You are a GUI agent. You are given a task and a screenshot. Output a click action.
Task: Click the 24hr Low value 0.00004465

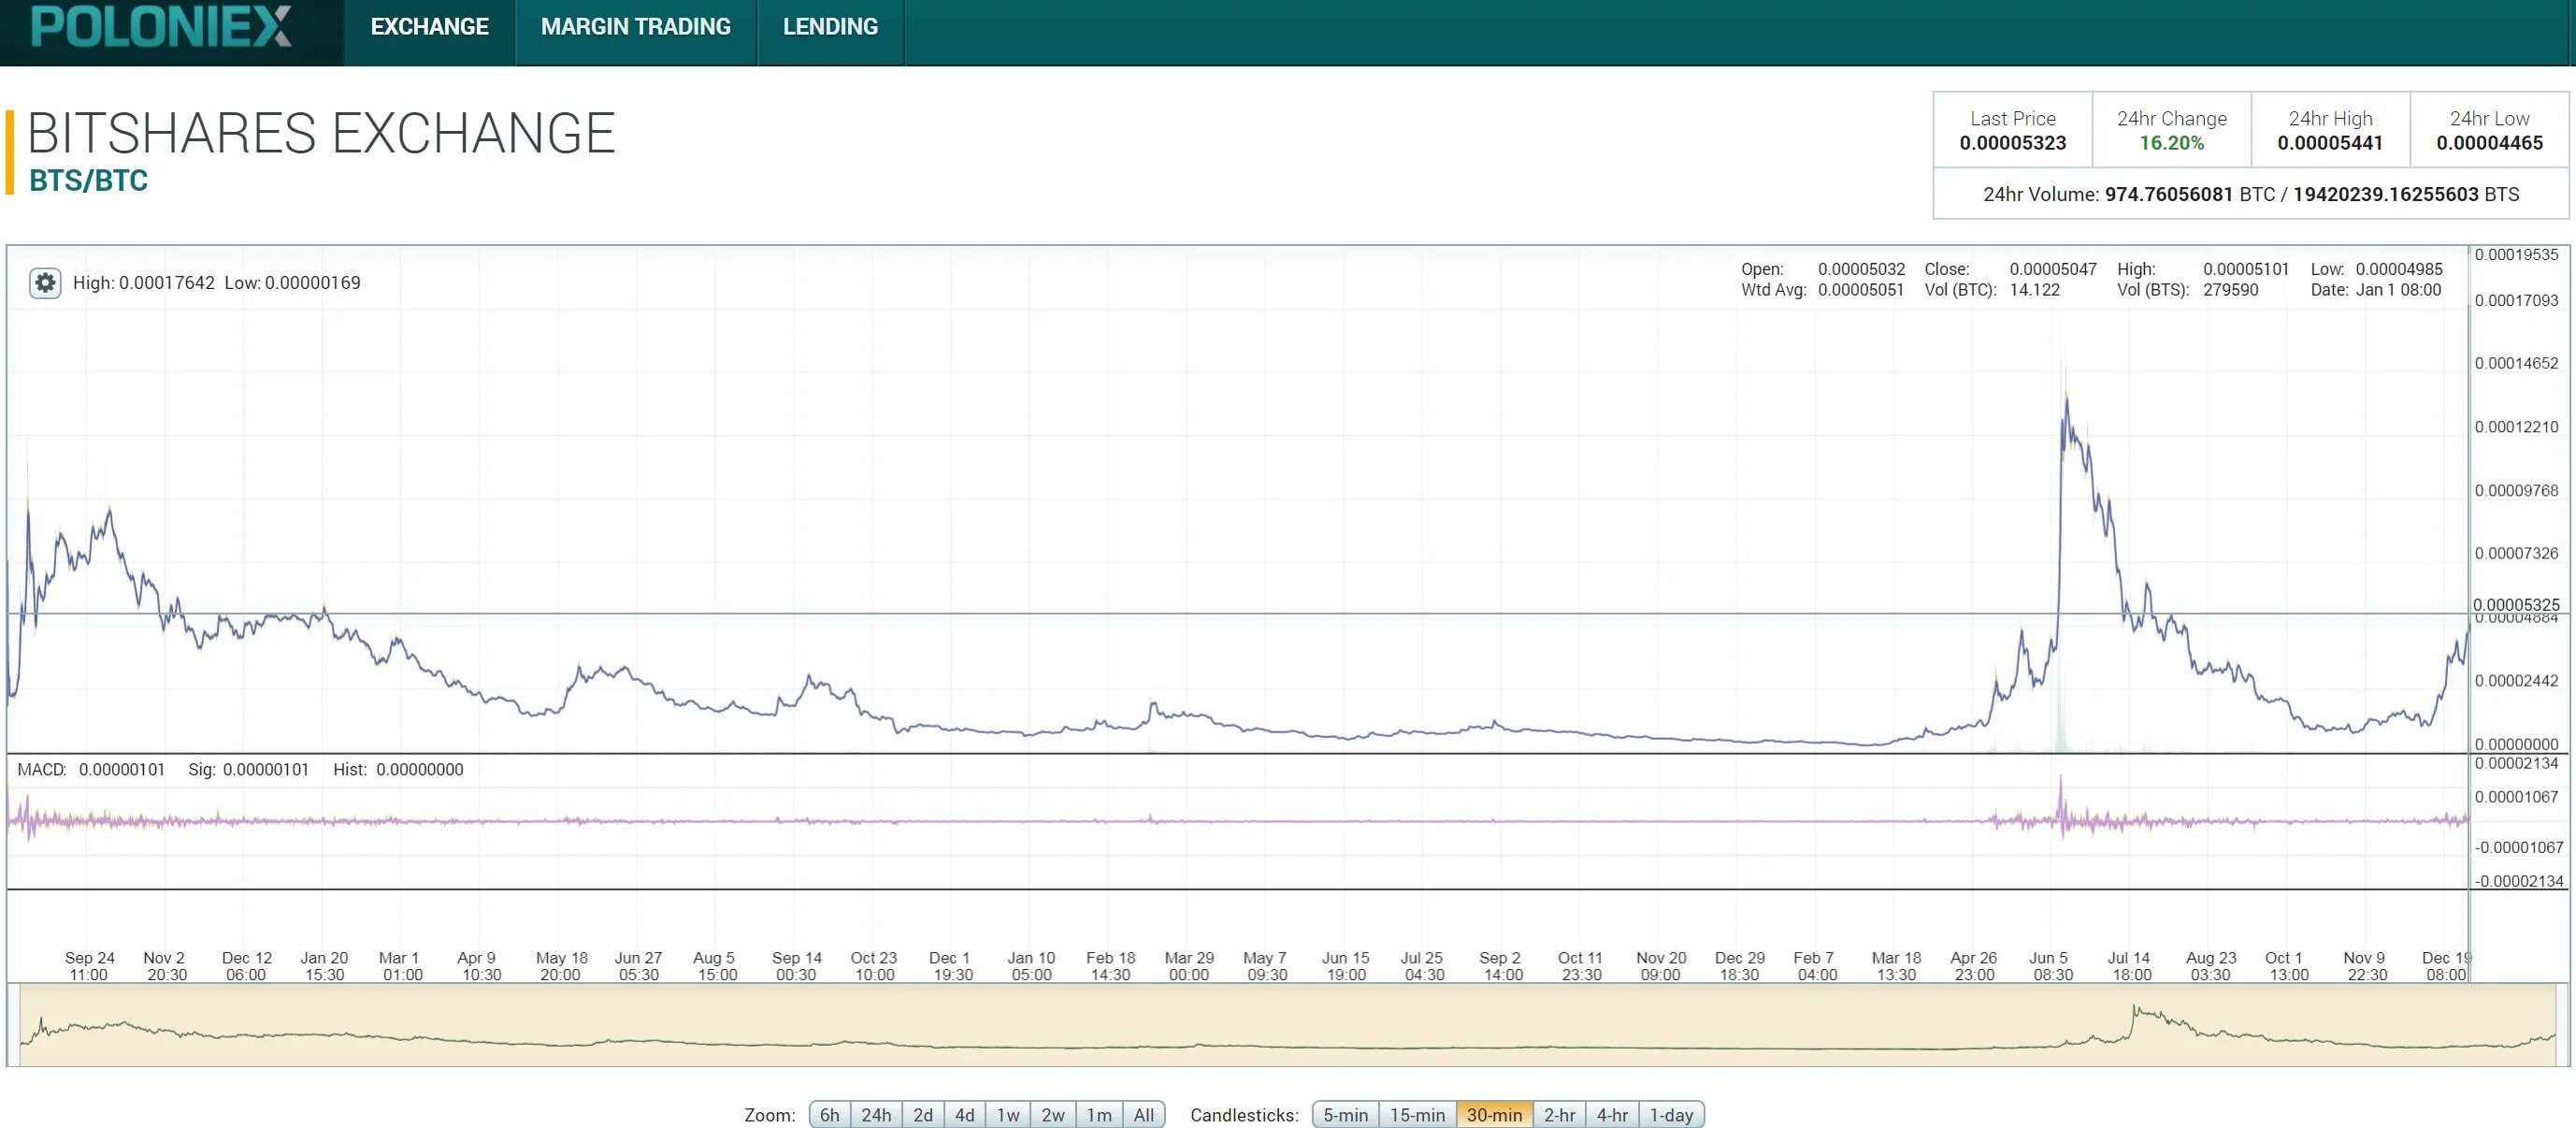coord(2489,143)
